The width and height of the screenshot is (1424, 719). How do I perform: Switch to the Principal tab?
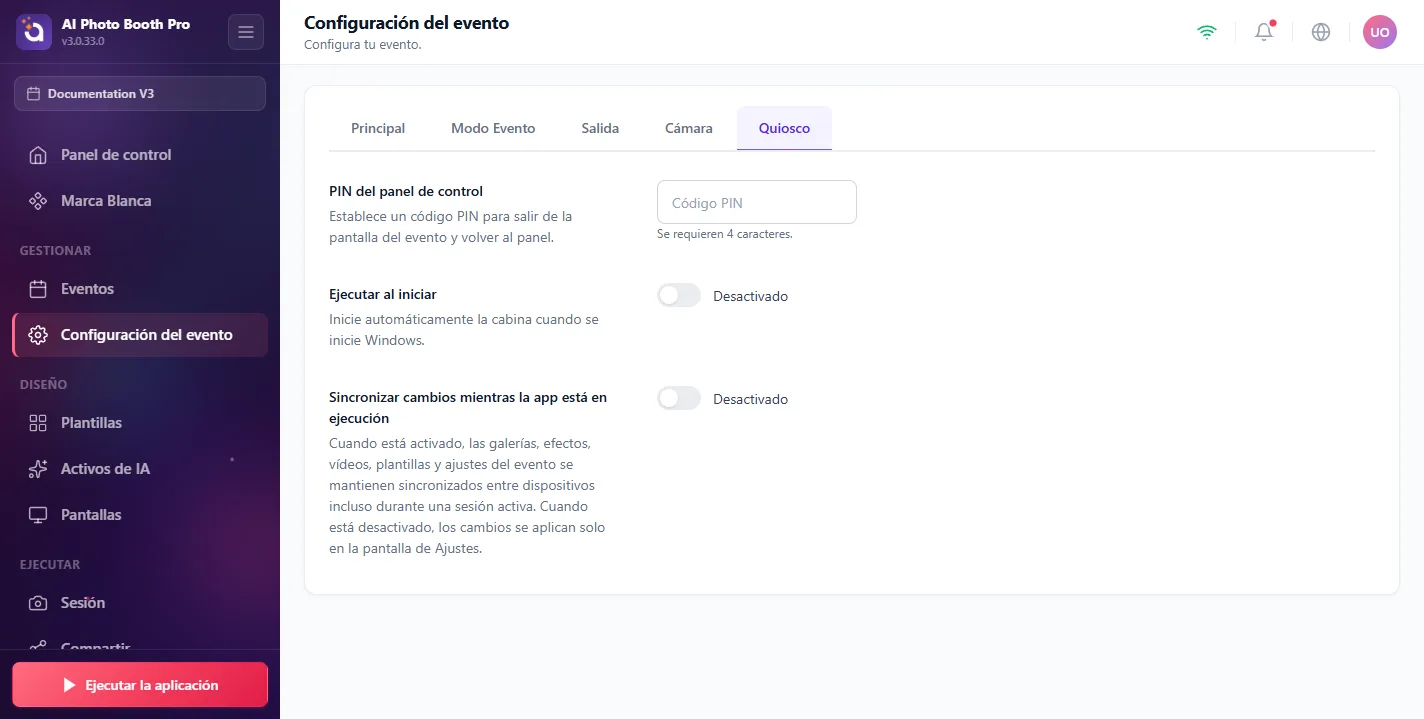tap(378, 128)
